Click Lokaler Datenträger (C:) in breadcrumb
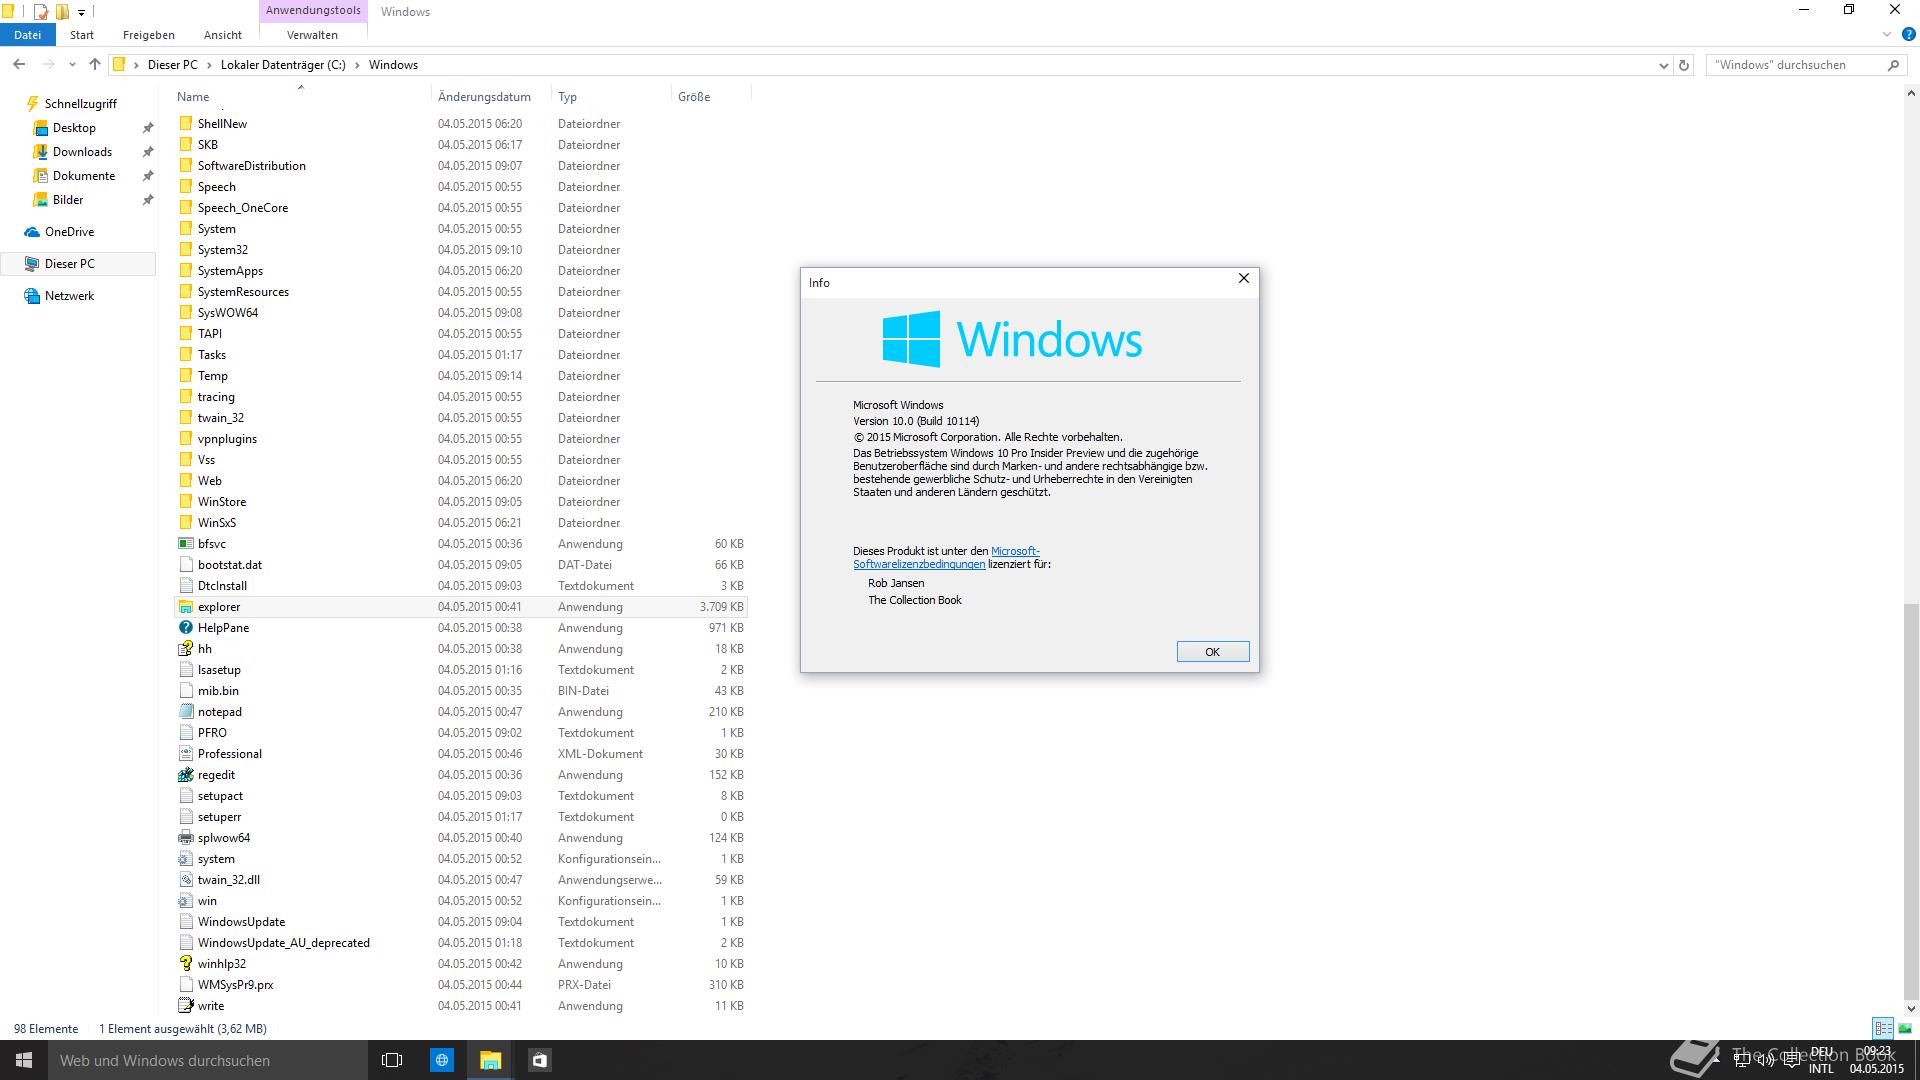This screenshot has height=1080, width=1920. (x=283, y=65)
